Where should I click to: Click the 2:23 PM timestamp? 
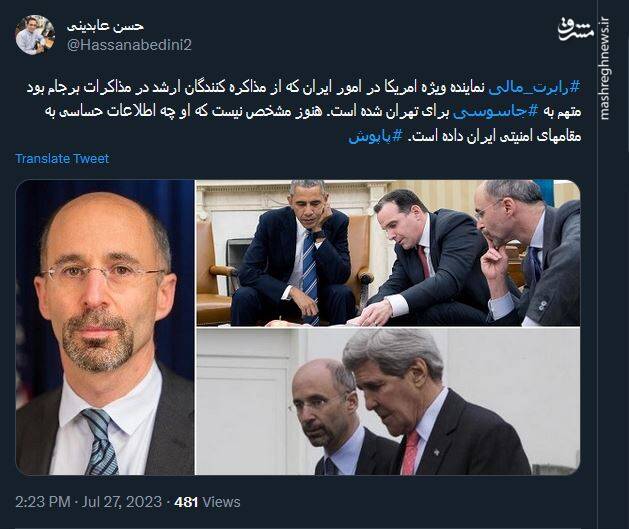coord(43,502)
